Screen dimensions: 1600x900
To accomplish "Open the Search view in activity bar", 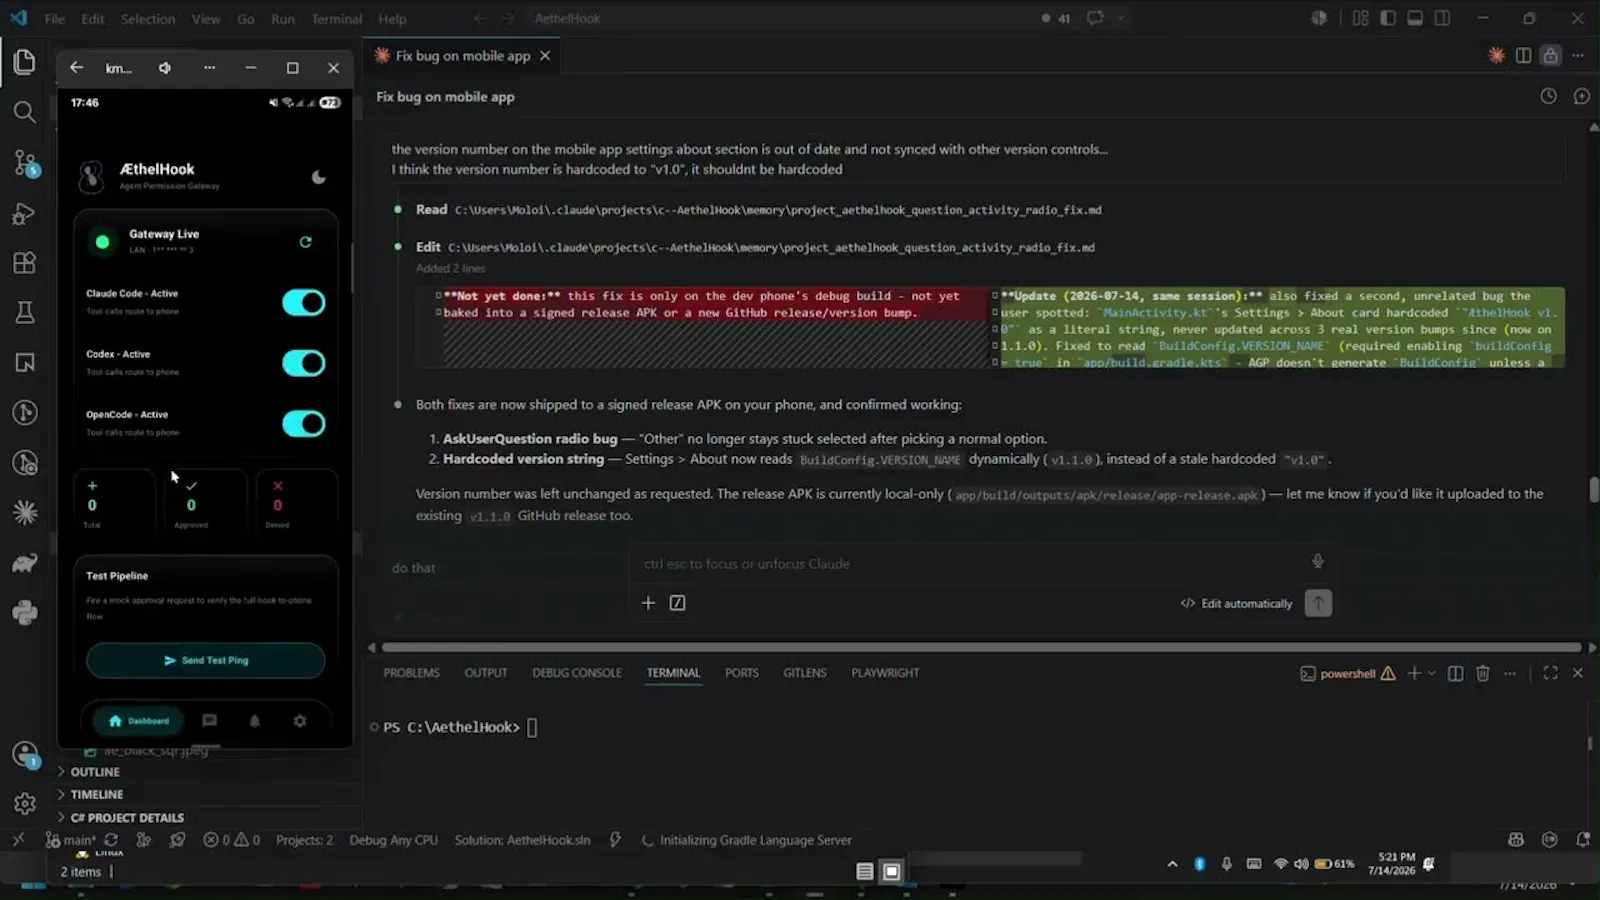I will (25, 112).
